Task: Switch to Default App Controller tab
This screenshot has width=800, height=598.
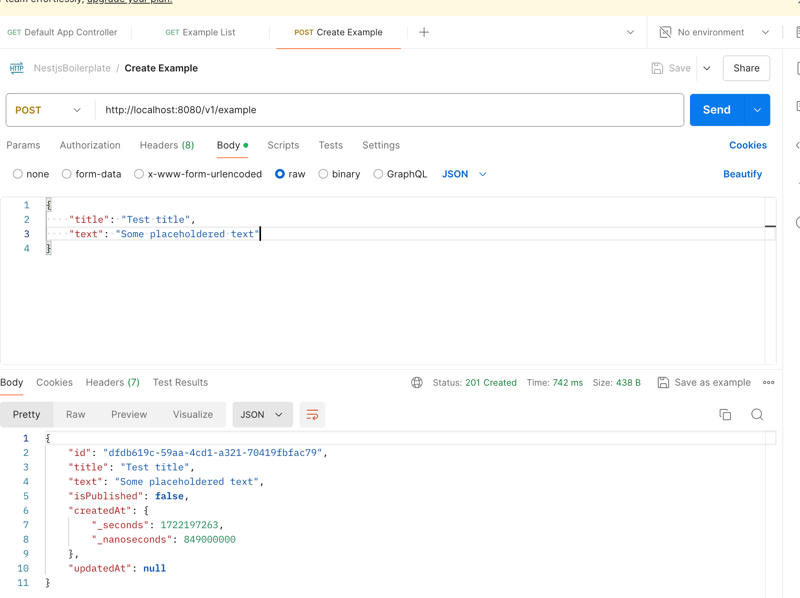Action: 62,32
